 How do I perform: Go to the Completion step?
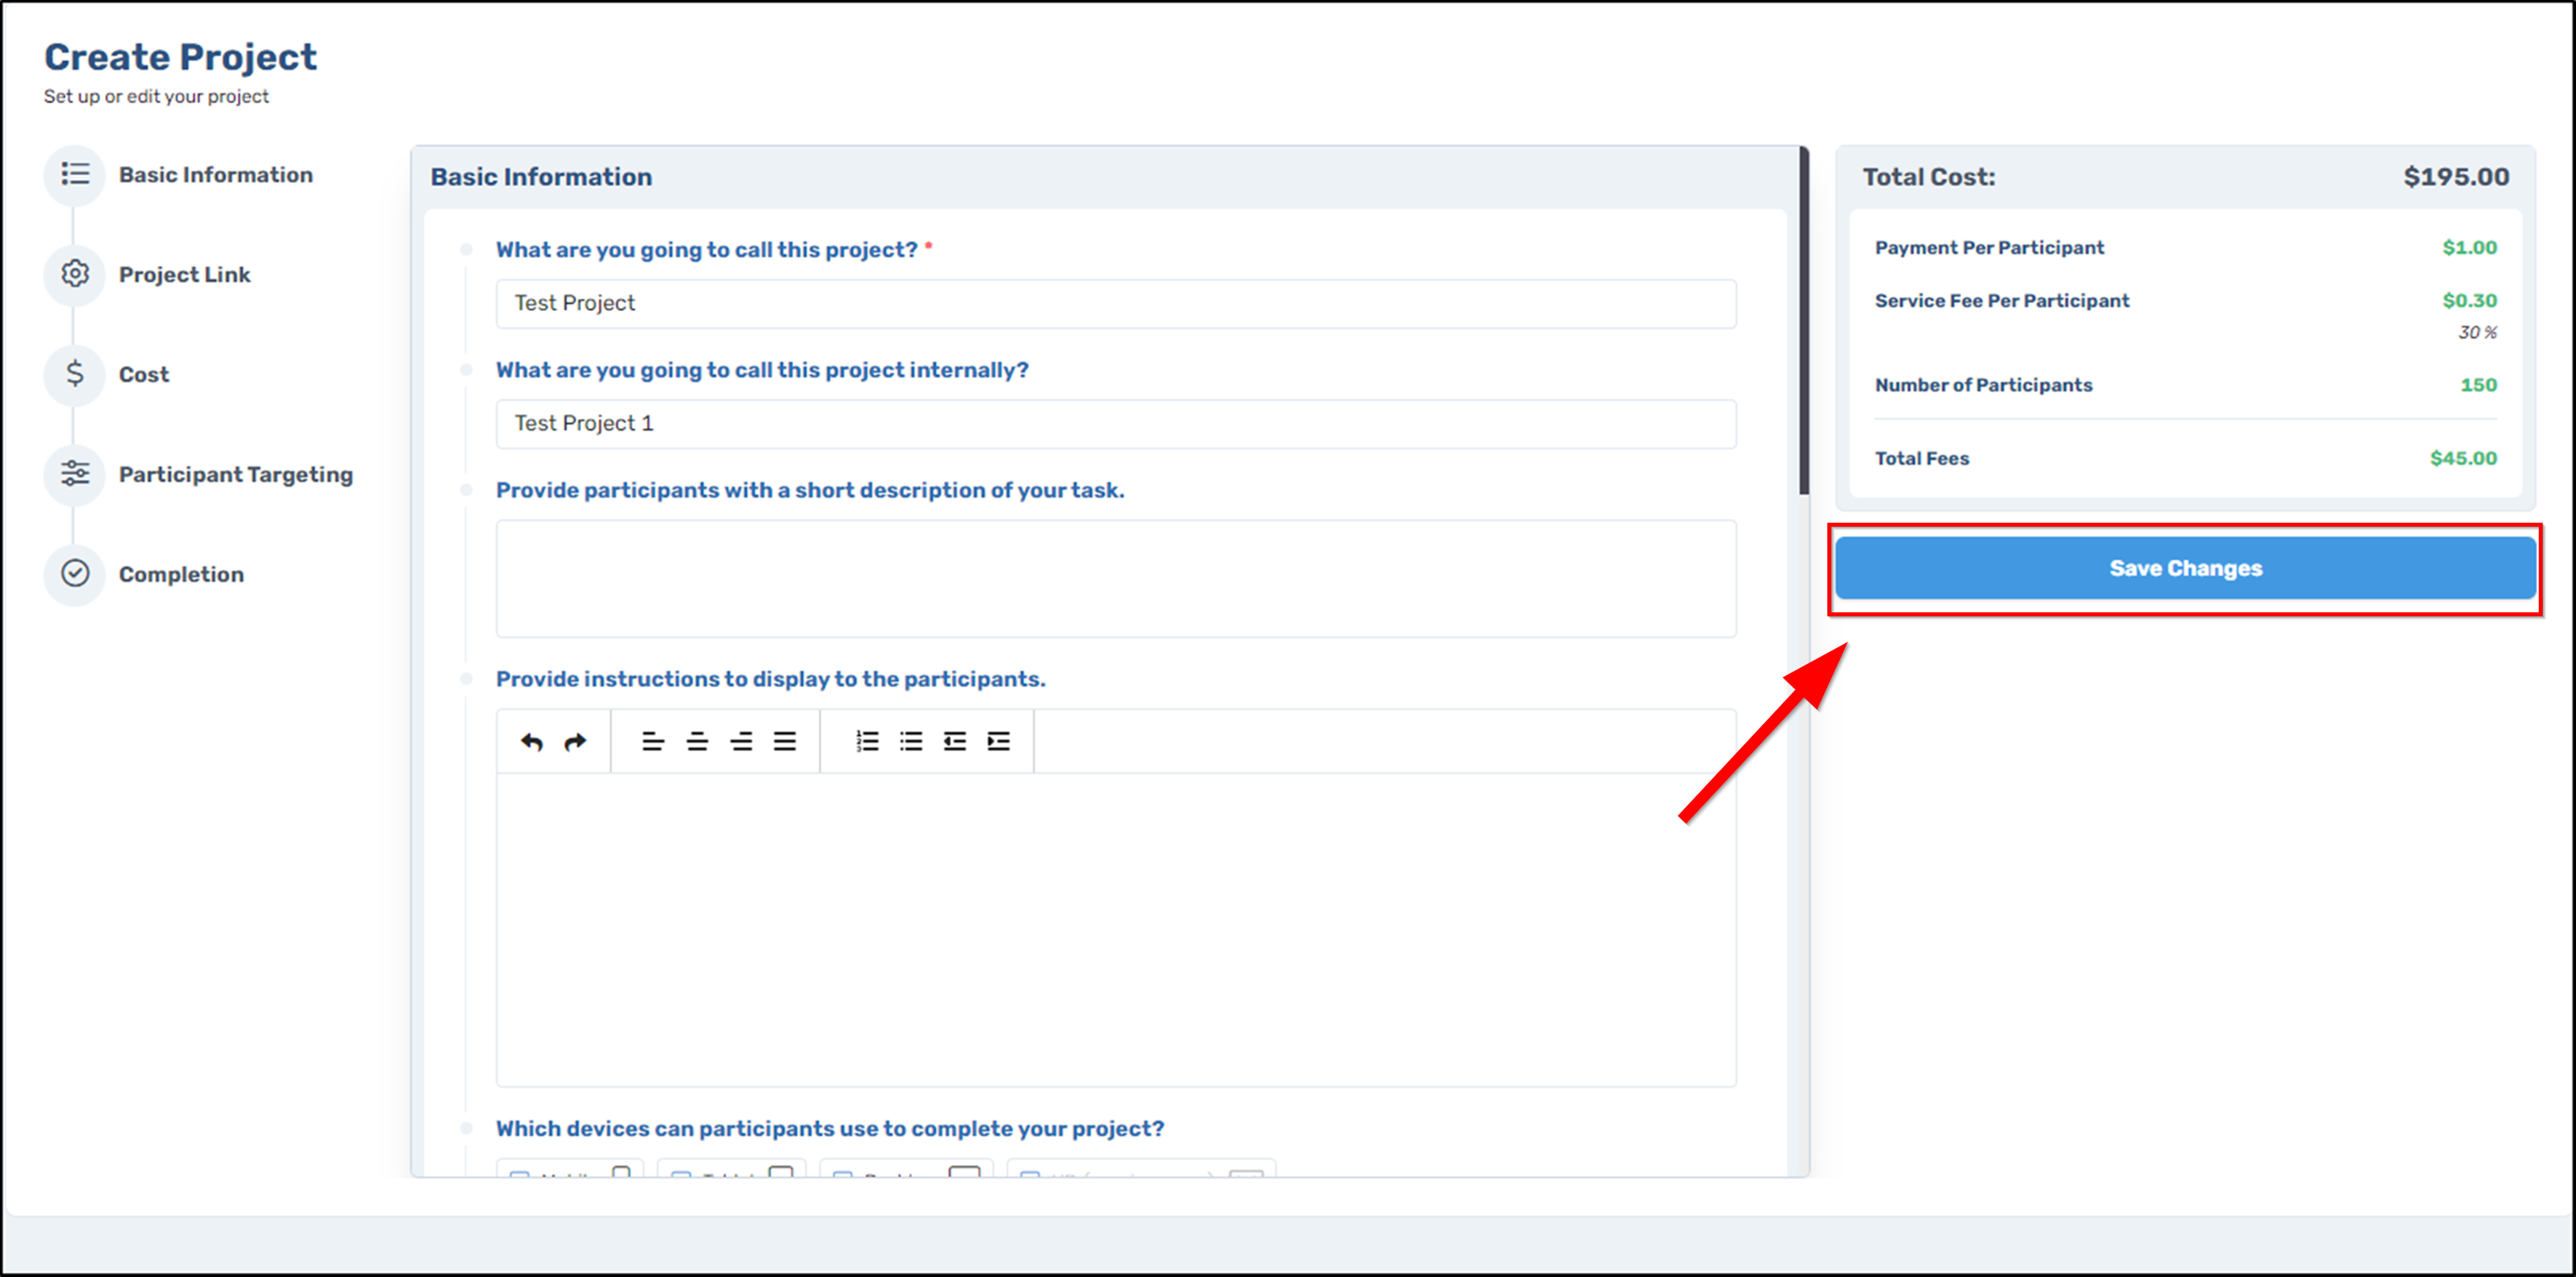[181, 575]
